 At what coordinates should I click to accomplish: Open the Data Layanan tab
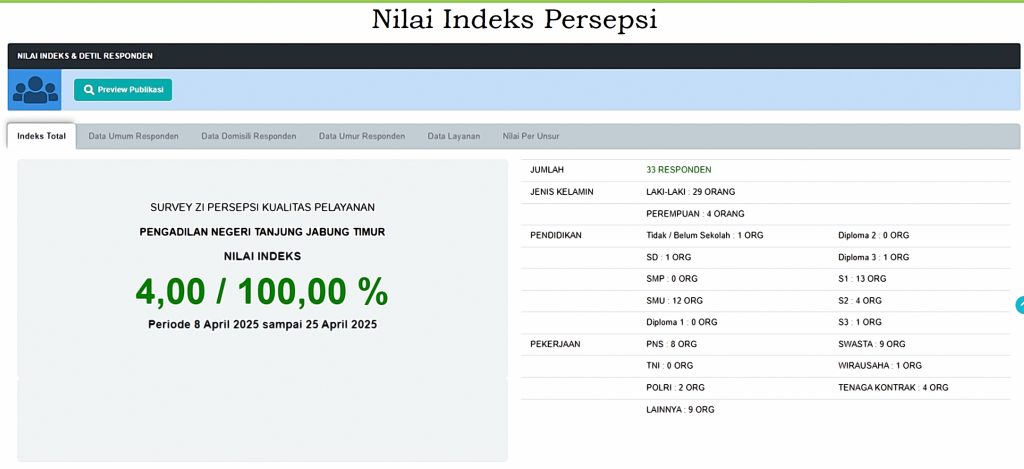click(x=454, y=136)
